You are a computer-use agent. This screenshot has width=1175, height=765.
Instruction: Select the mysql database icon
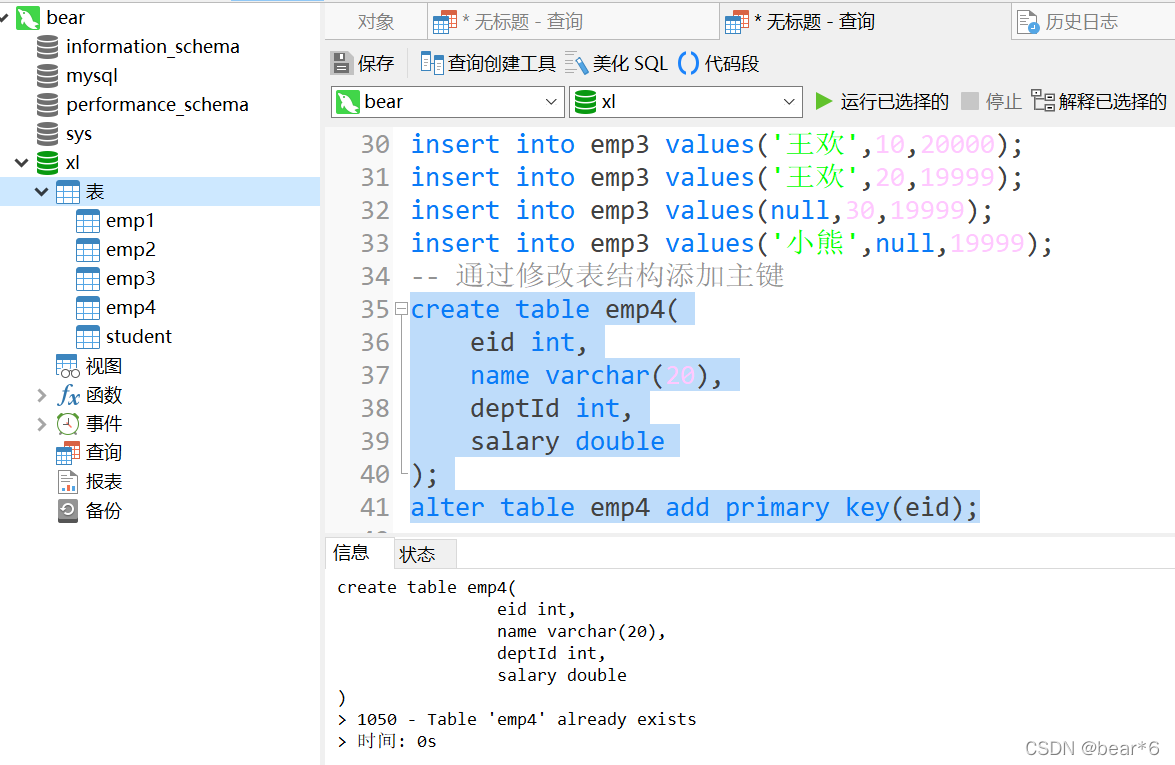click(x=47, y=76)
